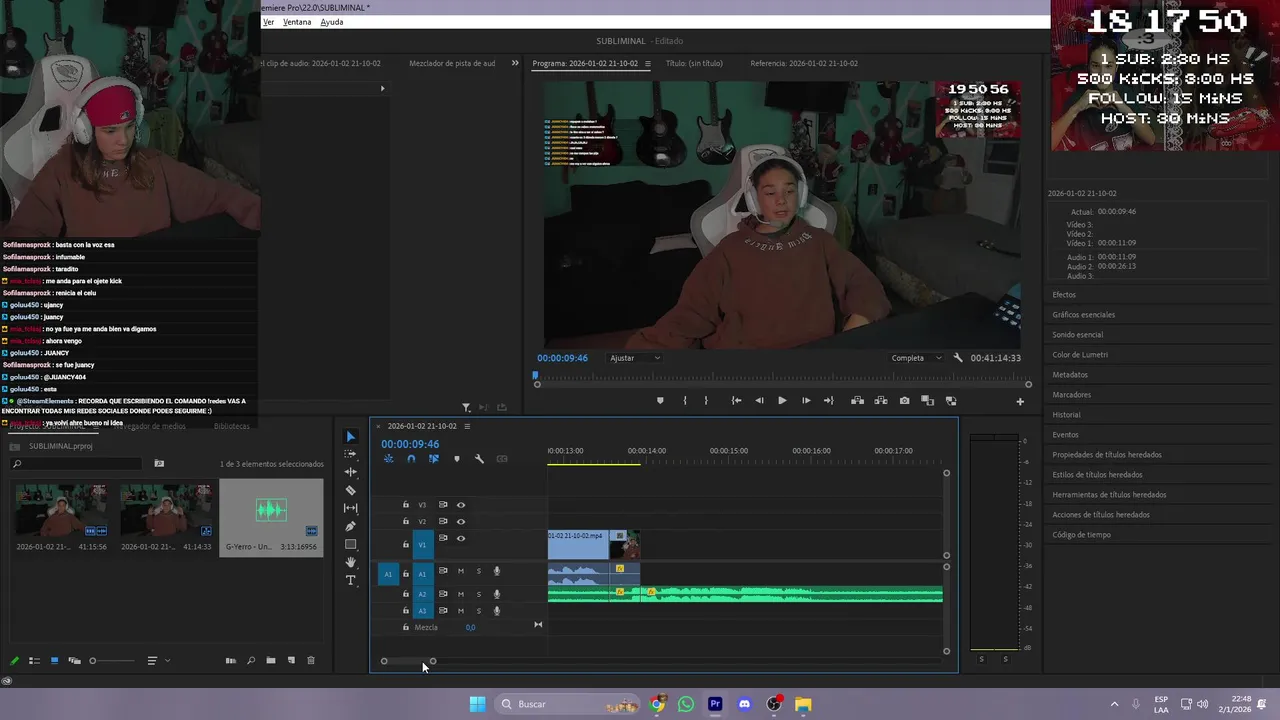Step back one frame in Program monitor
The image size is (1280, 720).
(759, 401)
